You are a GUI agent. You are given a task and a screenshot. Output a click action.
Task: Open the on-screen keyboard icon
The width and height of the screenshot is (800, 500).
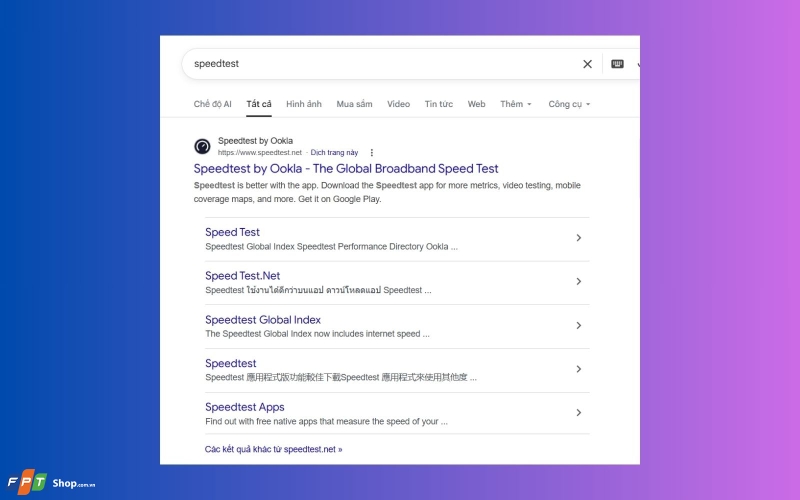[x=617, y=64]
